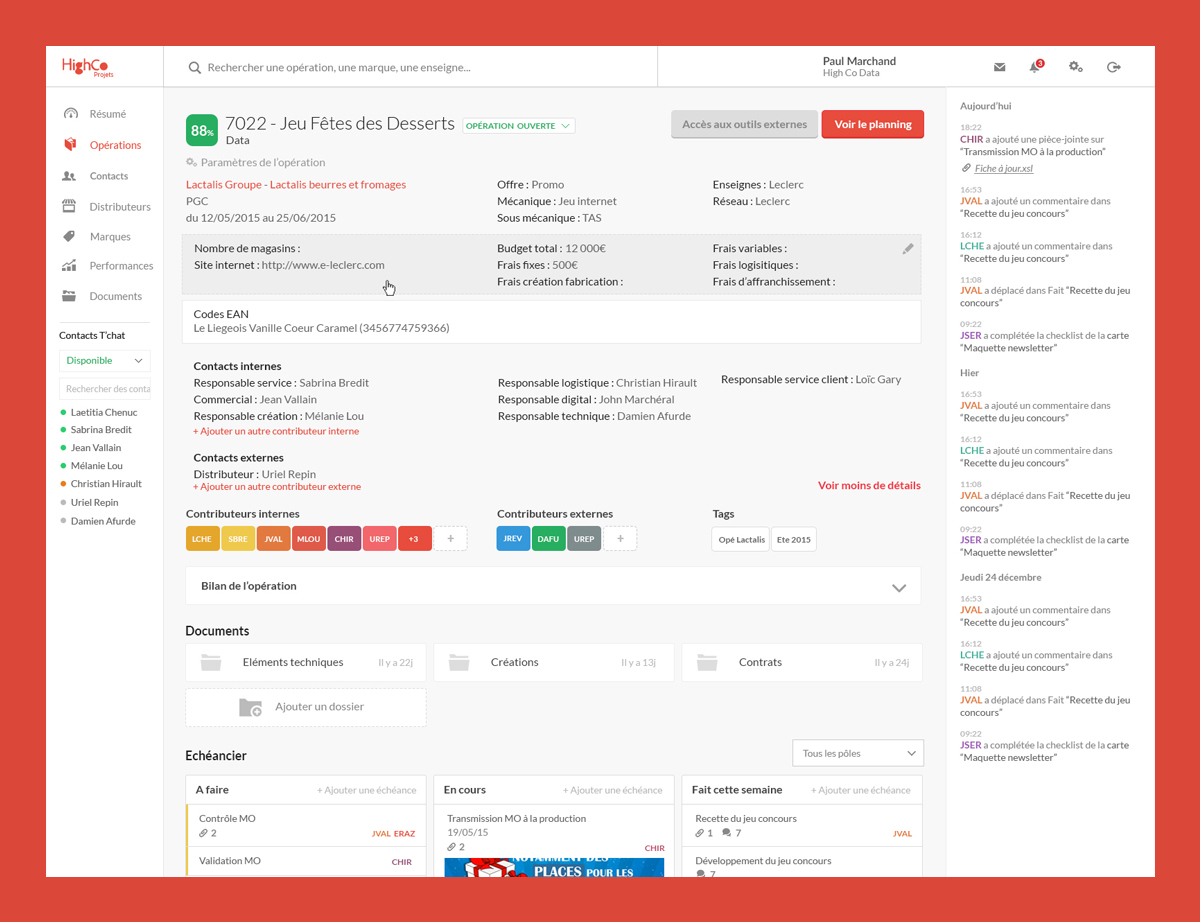Click the LCHE orange contributor badge
The image size is (1200, 922).
click(x=202, y=538)
